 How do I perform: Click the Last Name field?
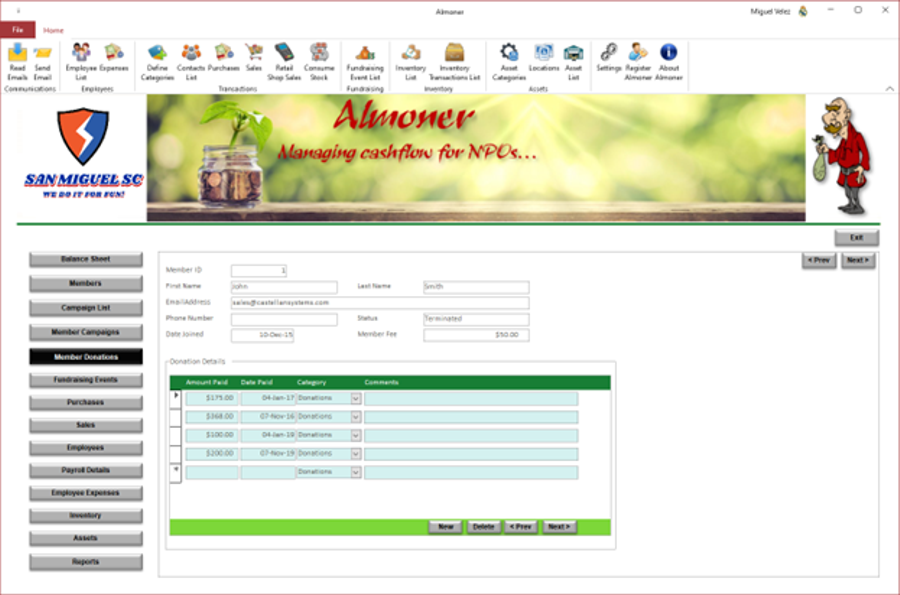(x=476, y=286)
